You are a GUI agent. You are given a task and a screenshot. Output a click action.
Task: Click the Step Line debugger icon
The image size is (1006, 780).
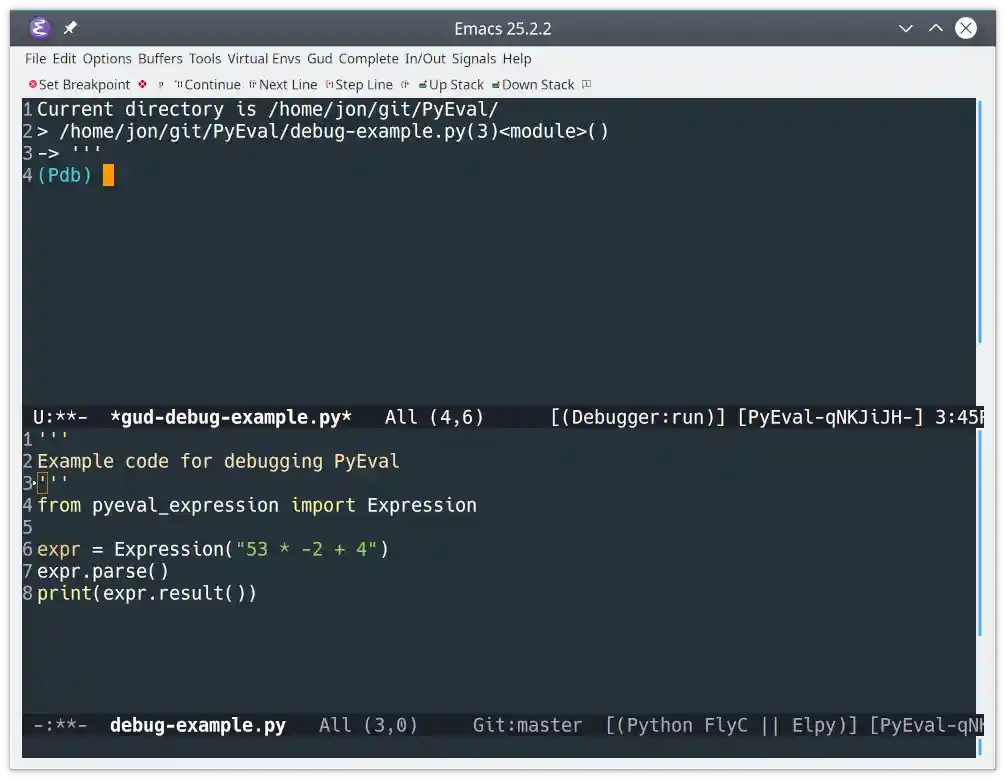(358, 85)
